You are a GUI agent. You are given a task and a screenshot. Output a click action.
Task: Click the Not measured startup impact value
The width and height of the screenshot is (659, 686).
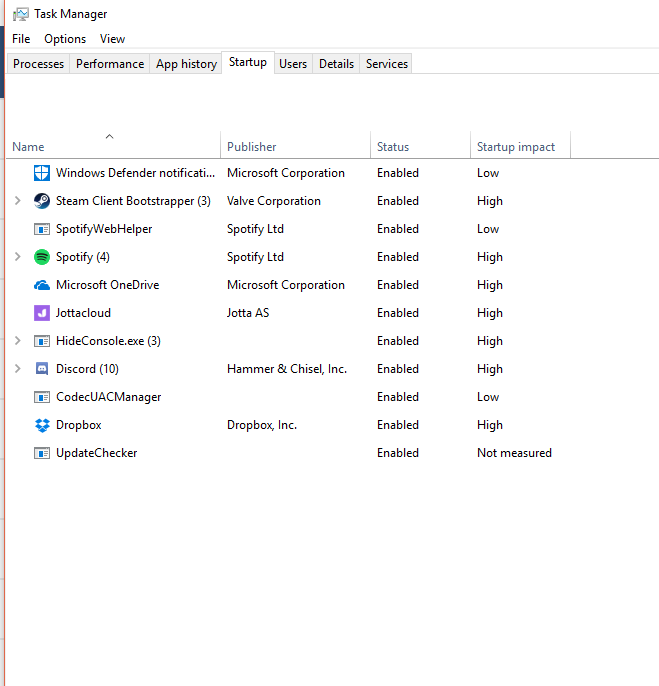coord(514,453)
